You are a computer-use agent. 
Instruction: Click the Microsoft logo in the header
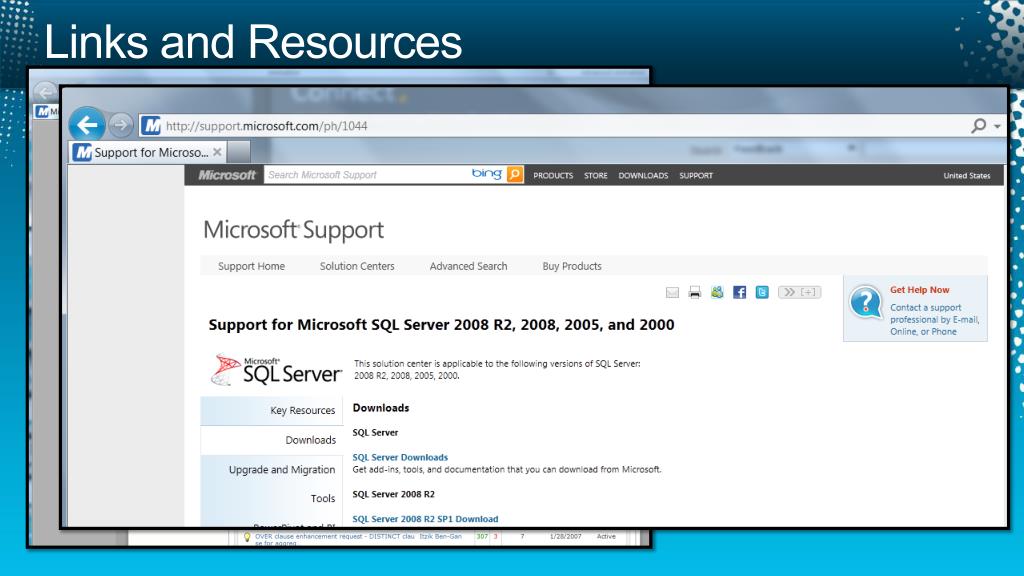coord(227,175)
